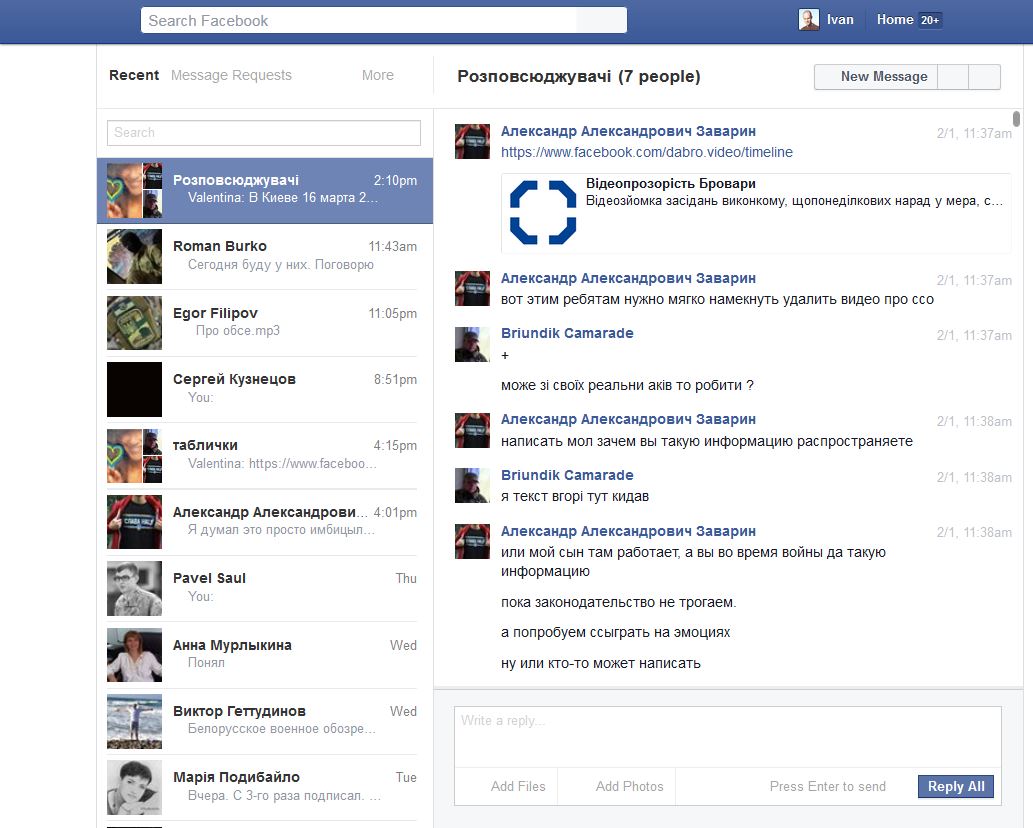This screenshot has height=828, width=1033.
Task: Click the Відеопрозорість Бровари link preview logo
Action: click(x=543, y=212)
